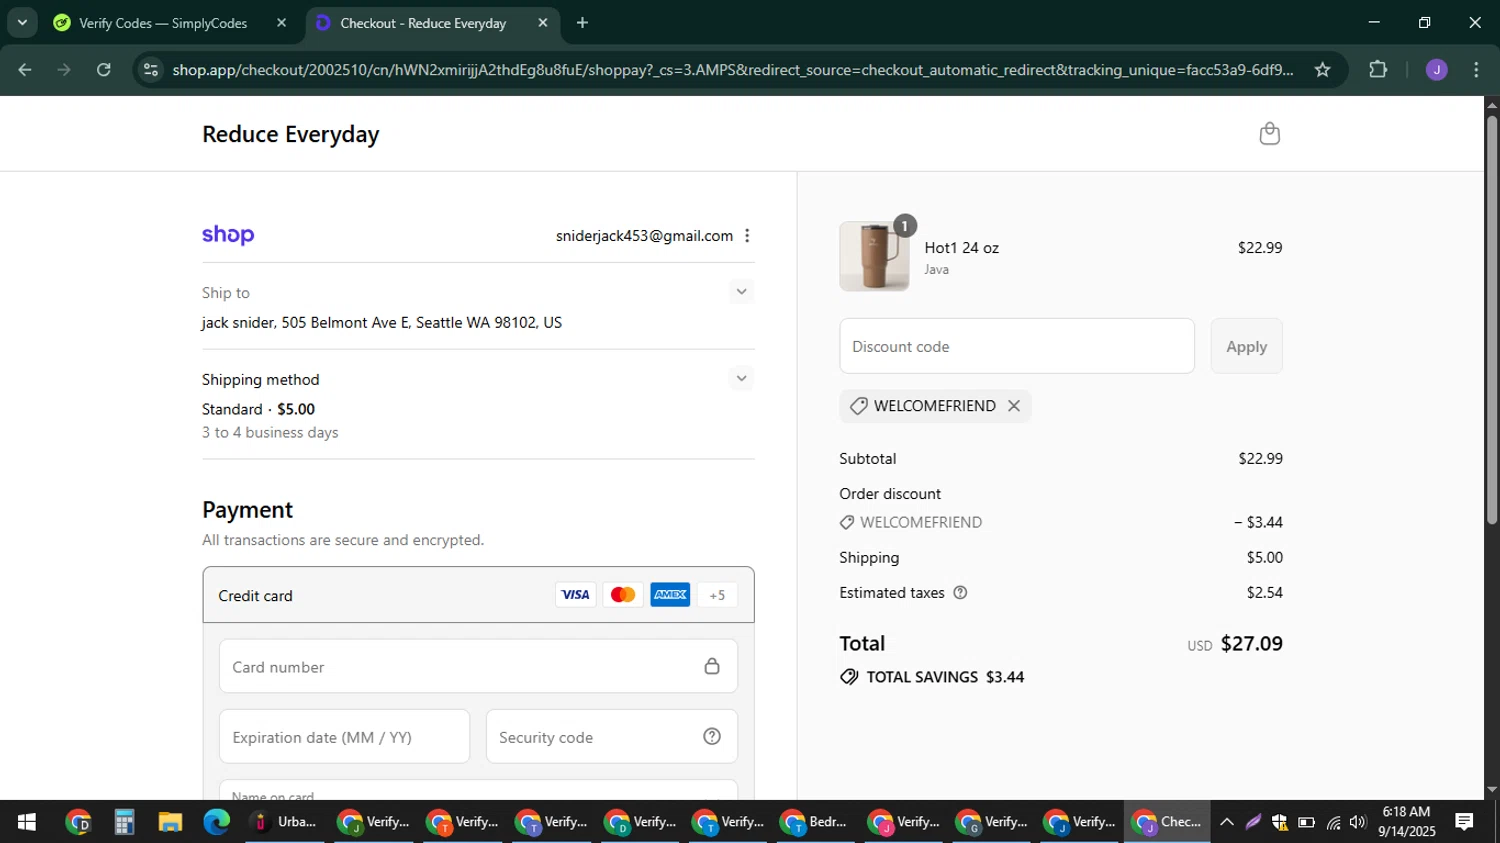This screenshot has height=843, width=1500.
Task: Click the TOTAL SAVINGS $3.44 line
Action: 933,677
